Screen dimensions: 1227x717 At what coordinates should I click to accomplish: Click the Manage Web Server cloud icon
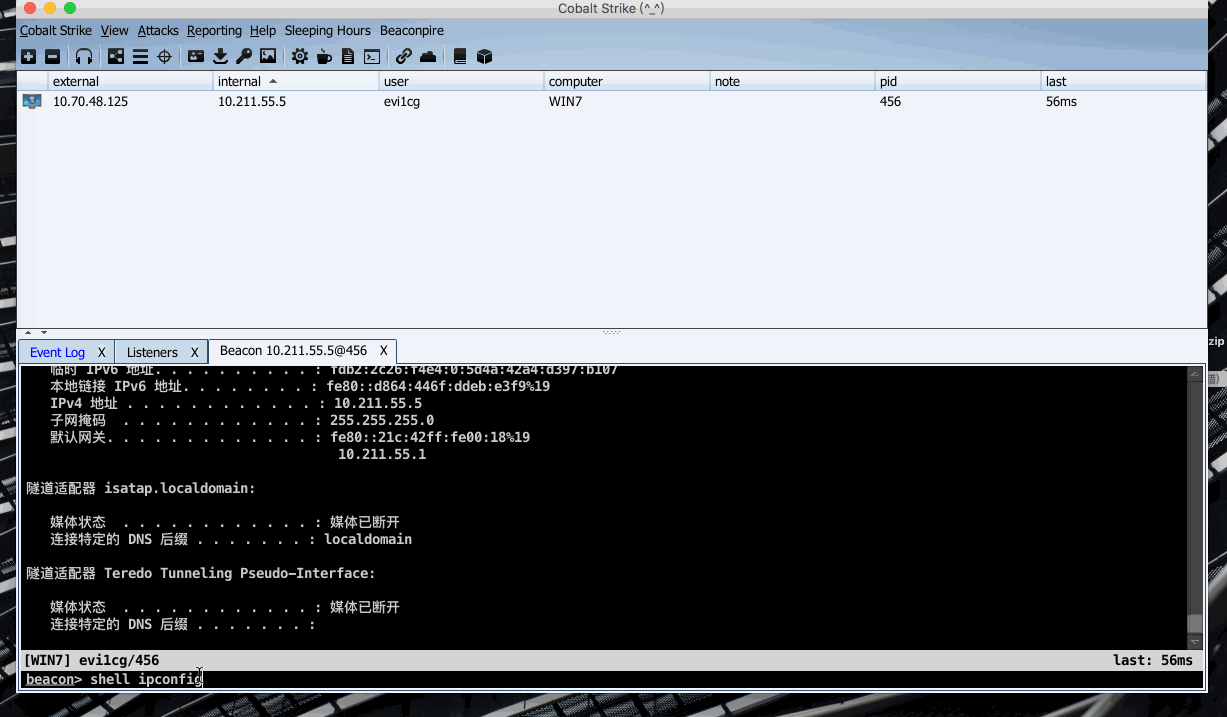click(x=428, y=57)
